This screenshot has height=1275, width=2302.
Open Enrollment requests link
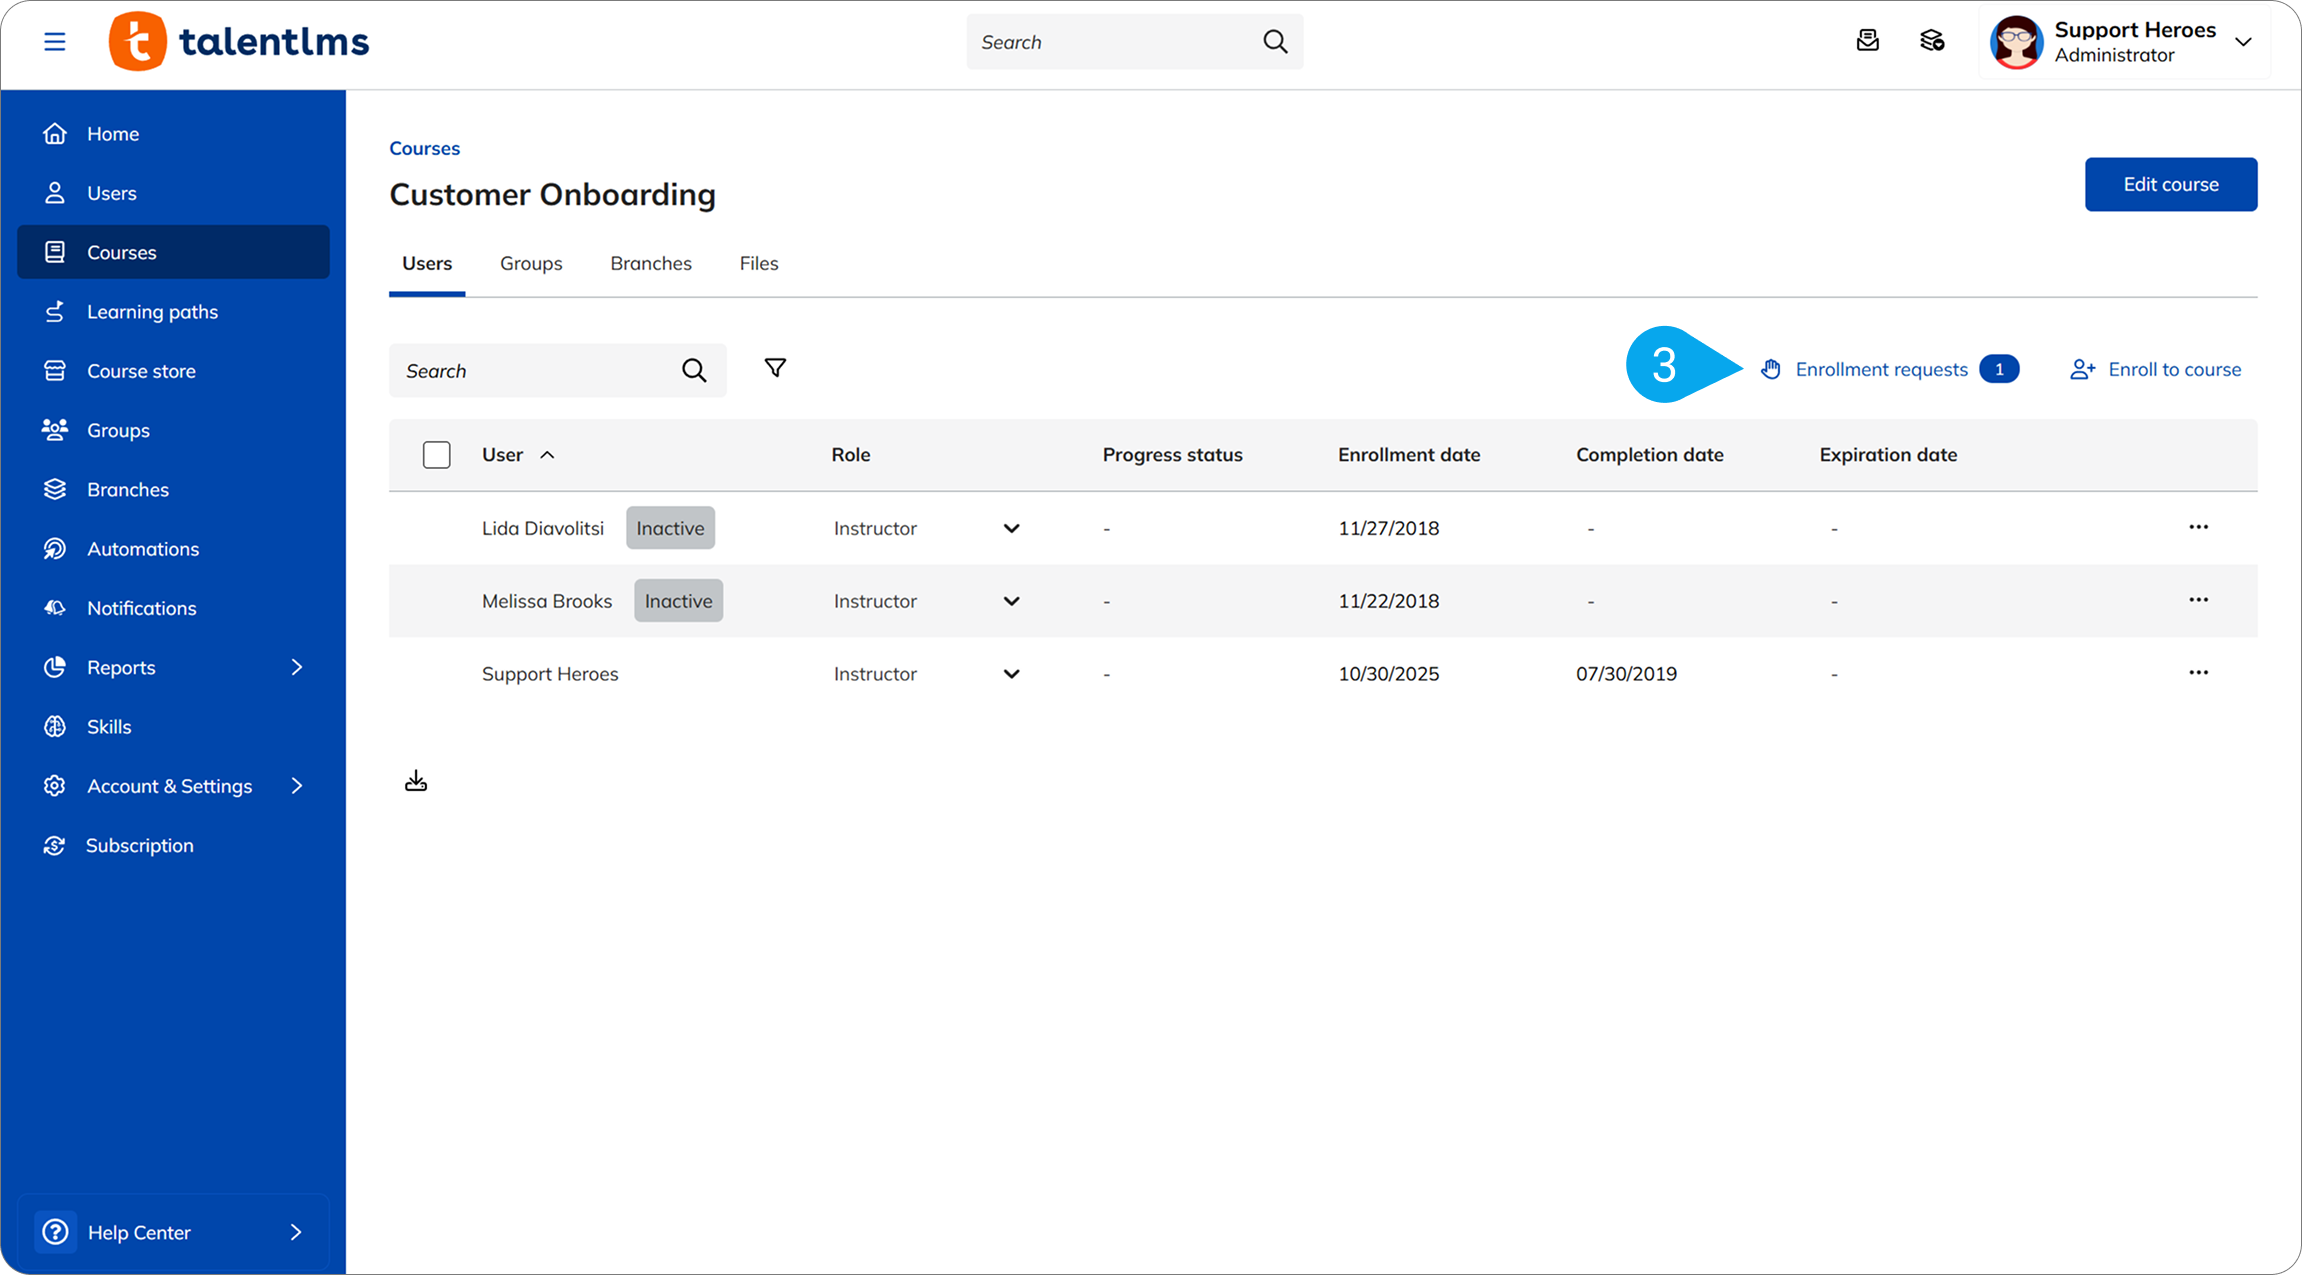point(1881,370)
